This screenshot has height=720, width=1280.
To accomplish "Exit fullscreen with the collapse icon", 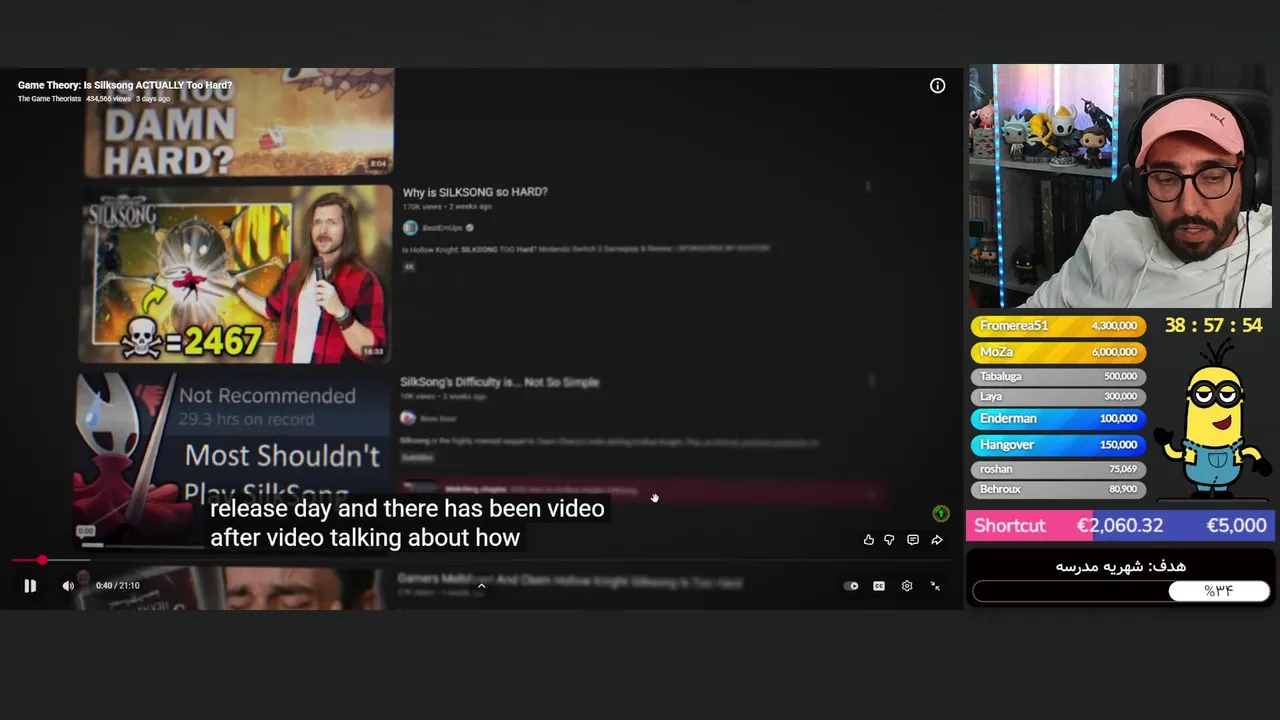I will click(935, 586).
